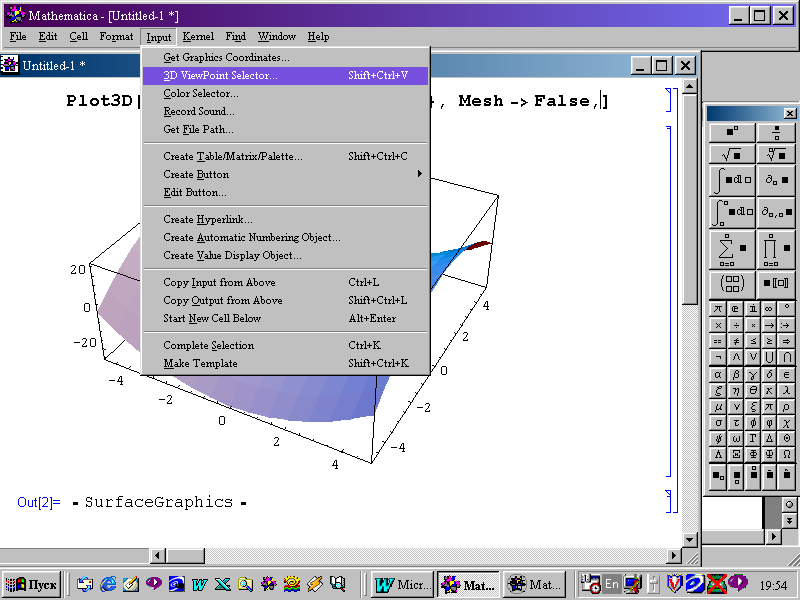
Task: Open the Color Selector dialog entry
Action: point(285,93)
